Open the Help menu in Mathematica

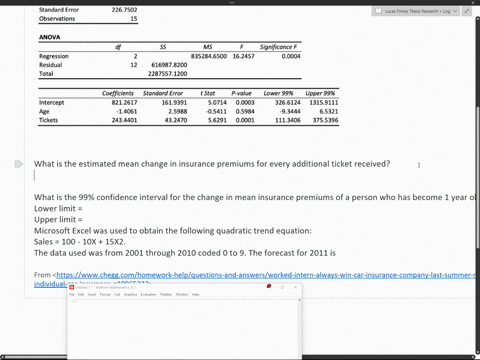195,294
